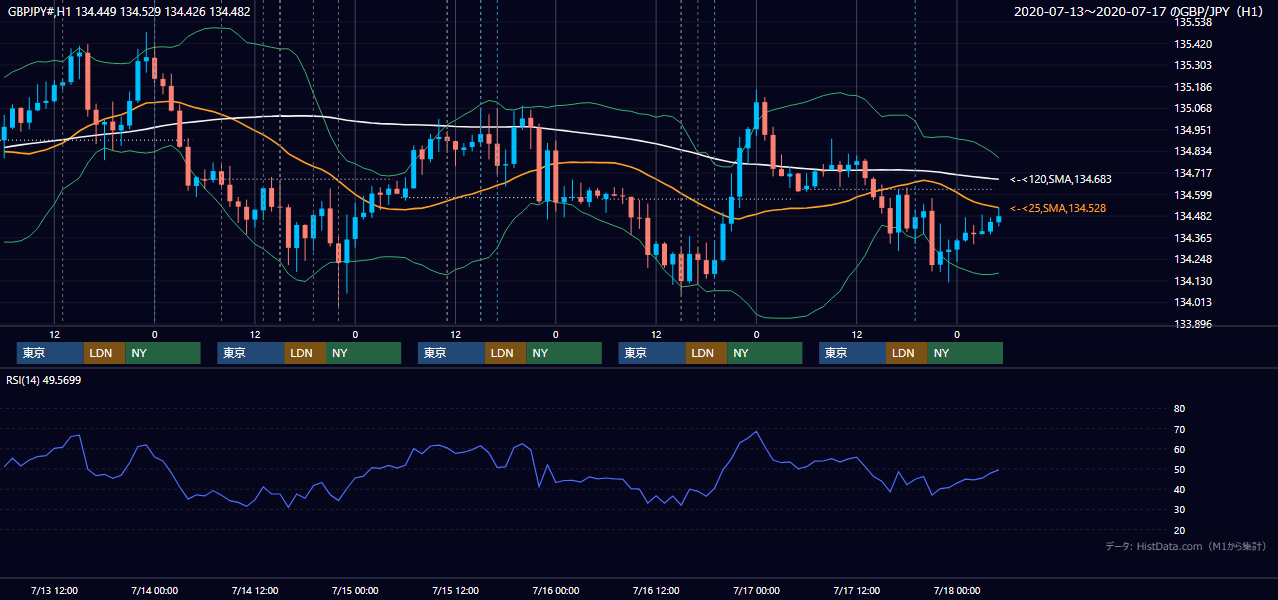Screen dimensions: 1278x600
Task: Select the 7/15 12:00 time axis label
Action: point(455,590)
